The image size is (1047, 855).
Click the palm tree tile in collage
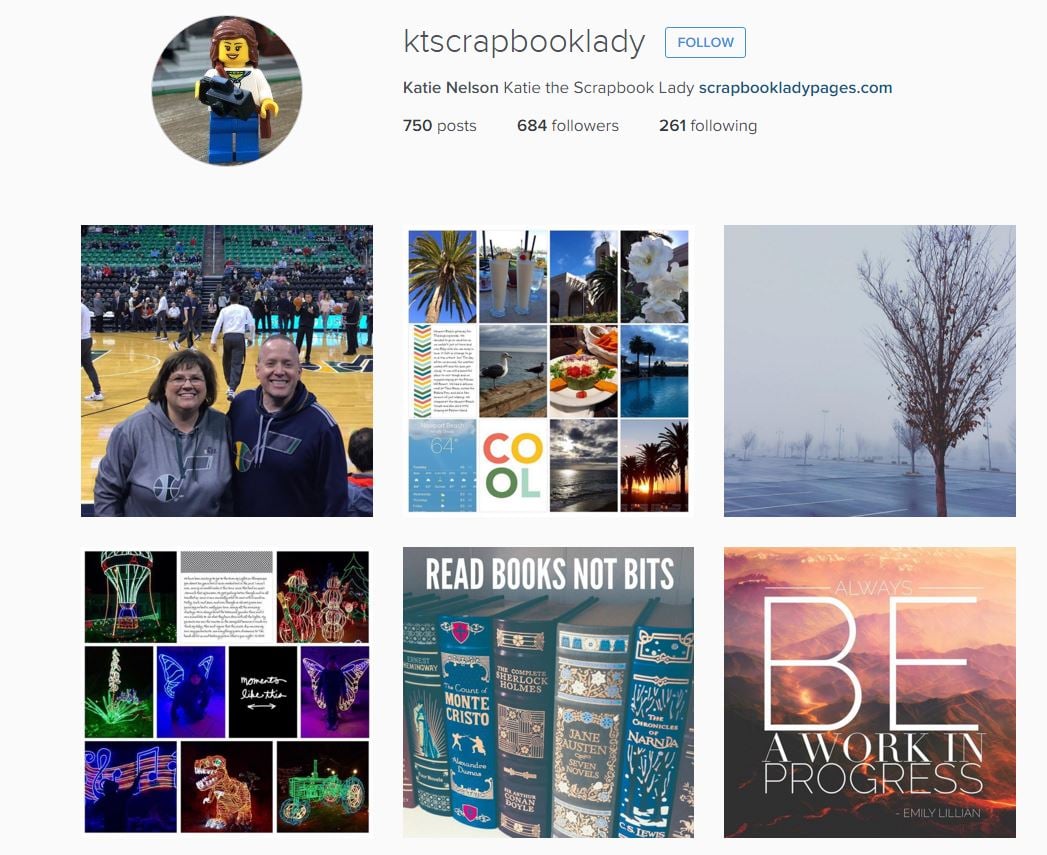coord(442,277)
